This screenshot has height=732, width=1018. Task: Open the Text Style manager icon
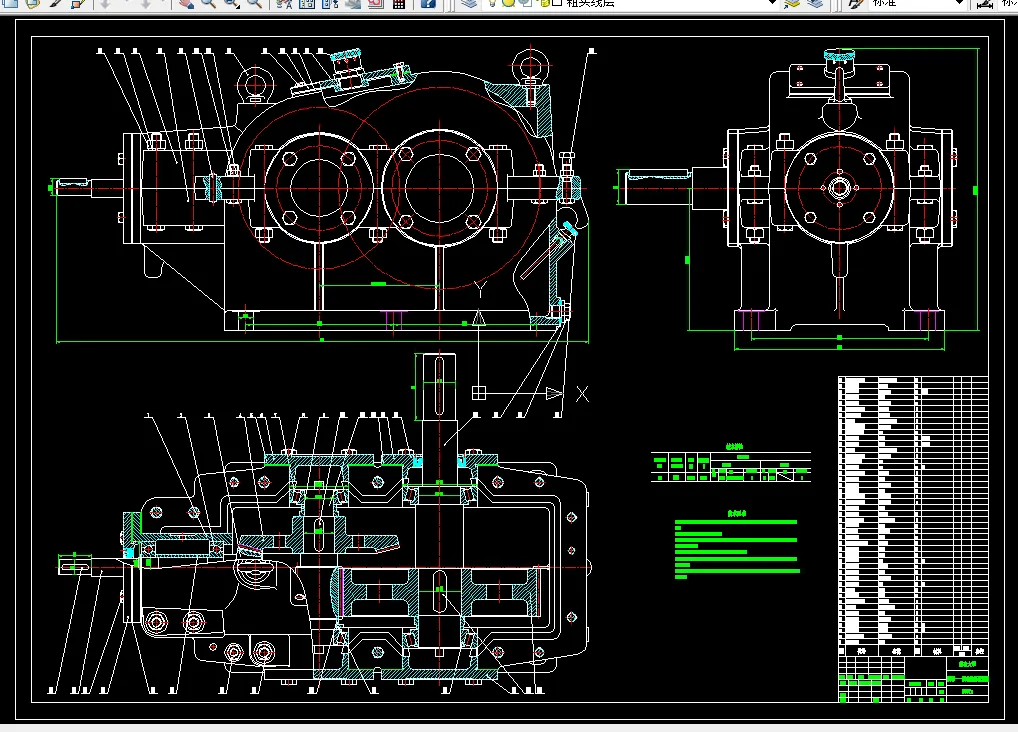point(856,3)
